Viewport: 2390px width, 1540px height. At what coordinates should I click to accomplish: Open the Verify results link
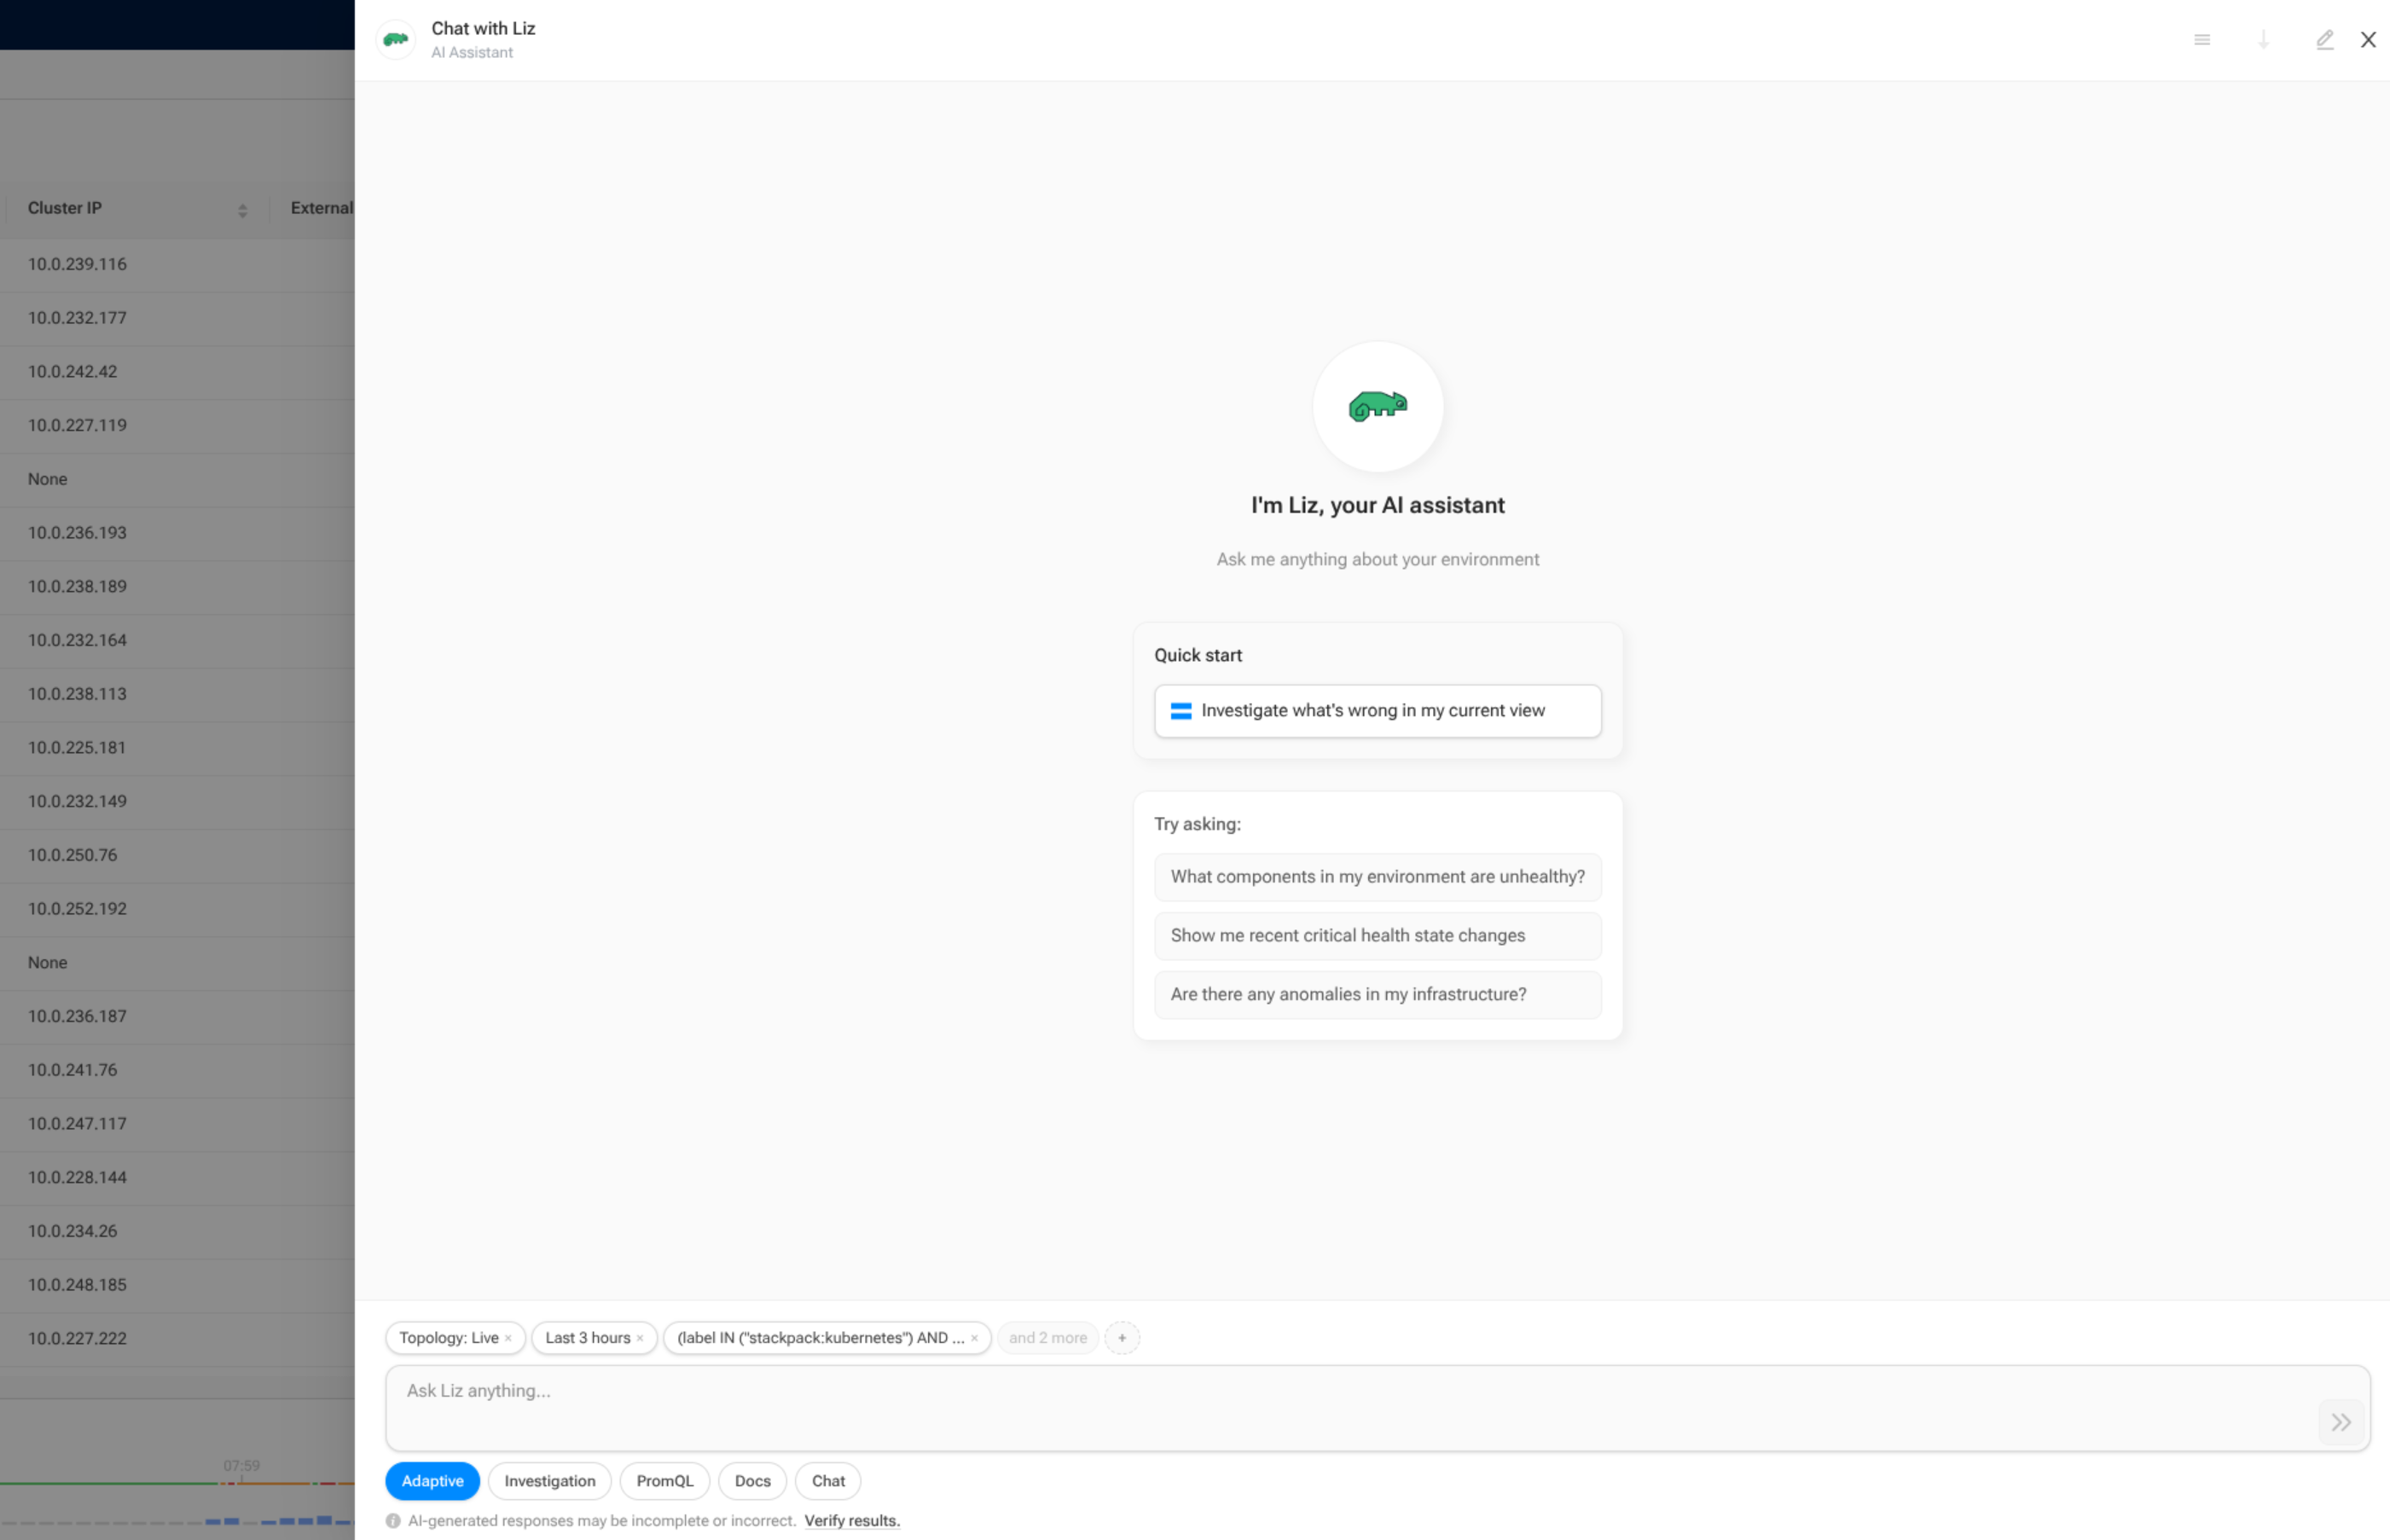click(851, 1520)
